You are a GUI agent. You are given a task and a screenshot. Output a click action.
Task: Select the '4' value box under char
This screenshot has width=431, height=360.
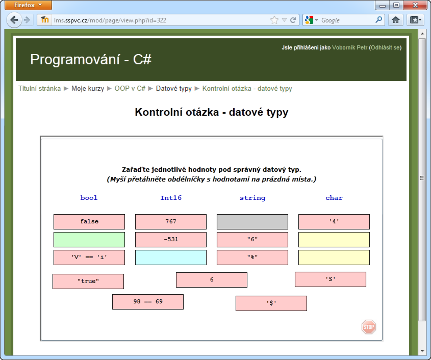pyautogui.click(x=334, y=222)
